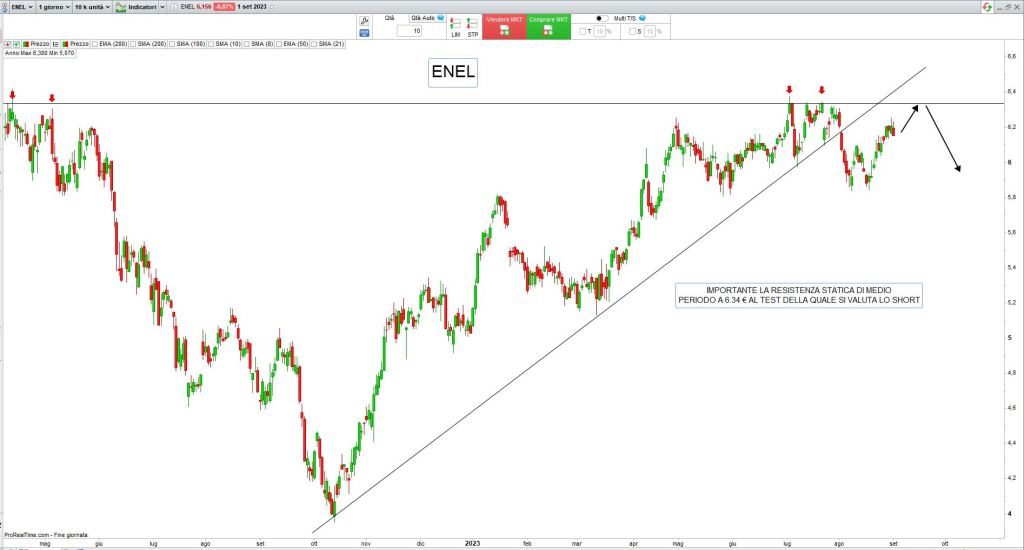The height and width of the screenshot is (550, 1024).
Task: Select the STP stop order icon
Action: (472, 24)
